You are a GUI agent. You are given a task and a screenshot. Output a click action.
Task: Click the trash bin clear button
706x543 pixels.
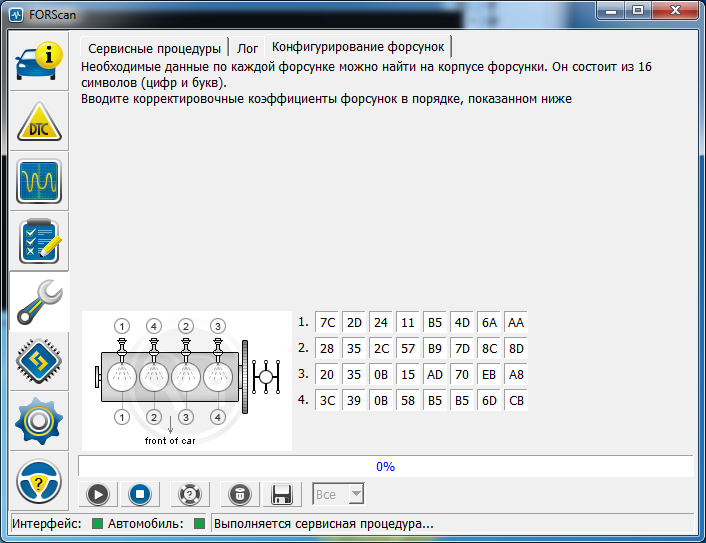(240, 494)
